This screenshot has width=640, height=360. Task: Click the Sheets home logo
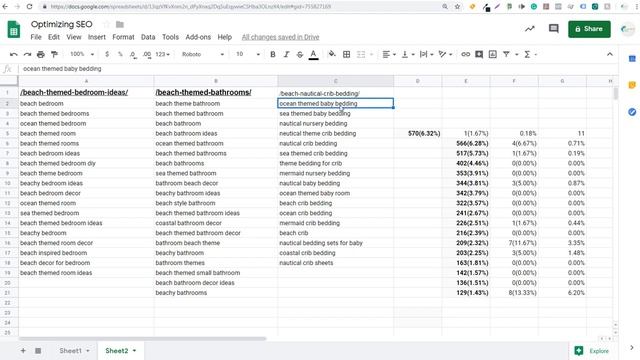click(x=13, y=30)
